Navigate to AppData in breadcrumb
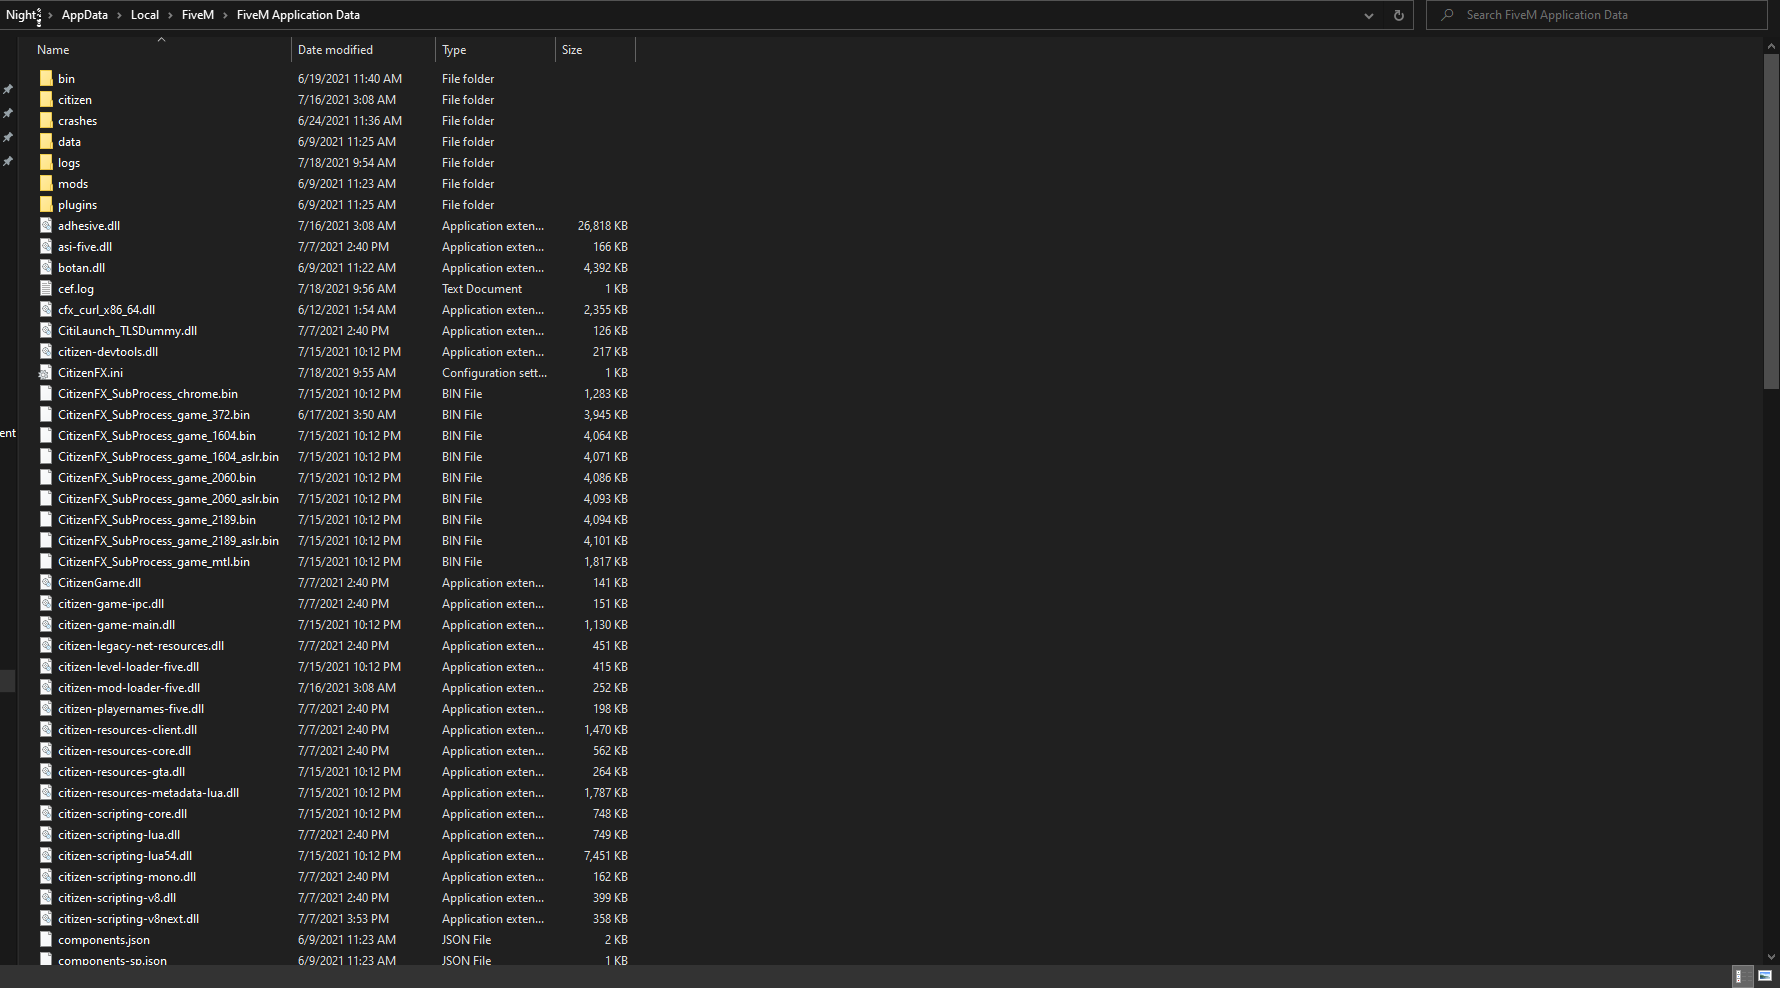The image size is (1780, 988). pos(84,15)
